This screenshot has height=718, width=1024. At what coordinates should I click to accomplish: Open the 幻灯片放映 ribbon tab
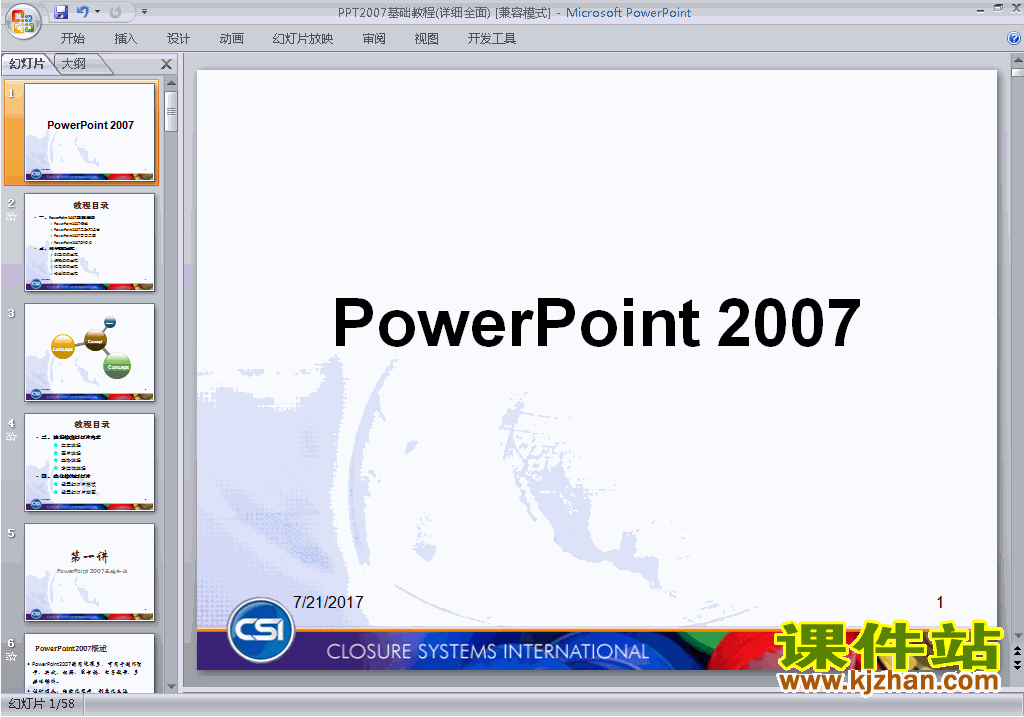point(302,39)
